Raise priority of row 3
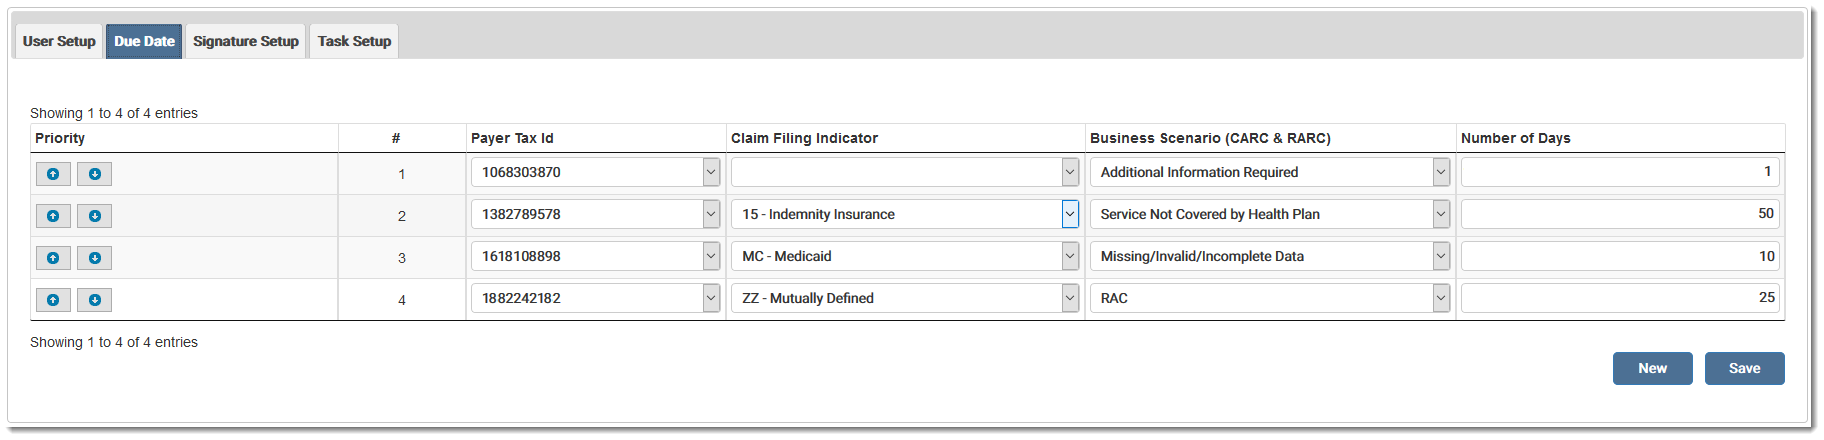 53,258
